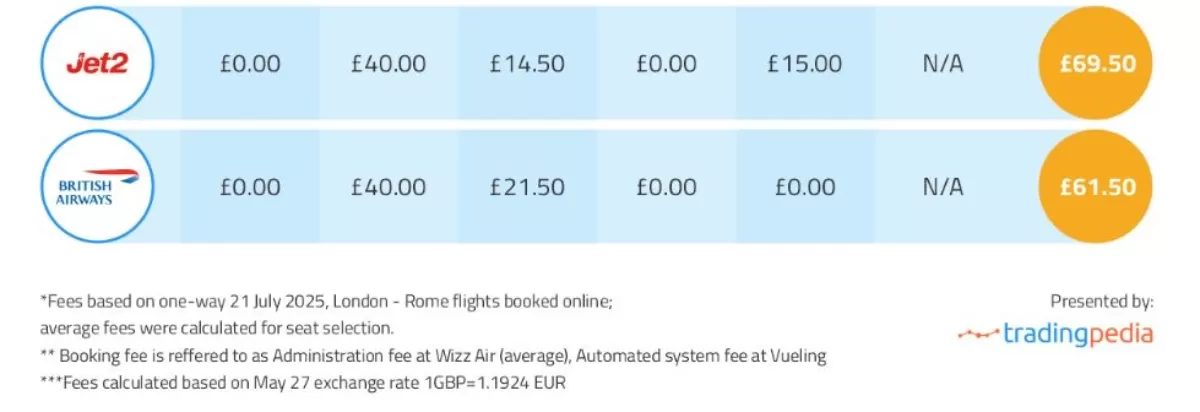Click the British Airways logo
The width and height of the screenshot is (1200, 412).
click(96, 186)
